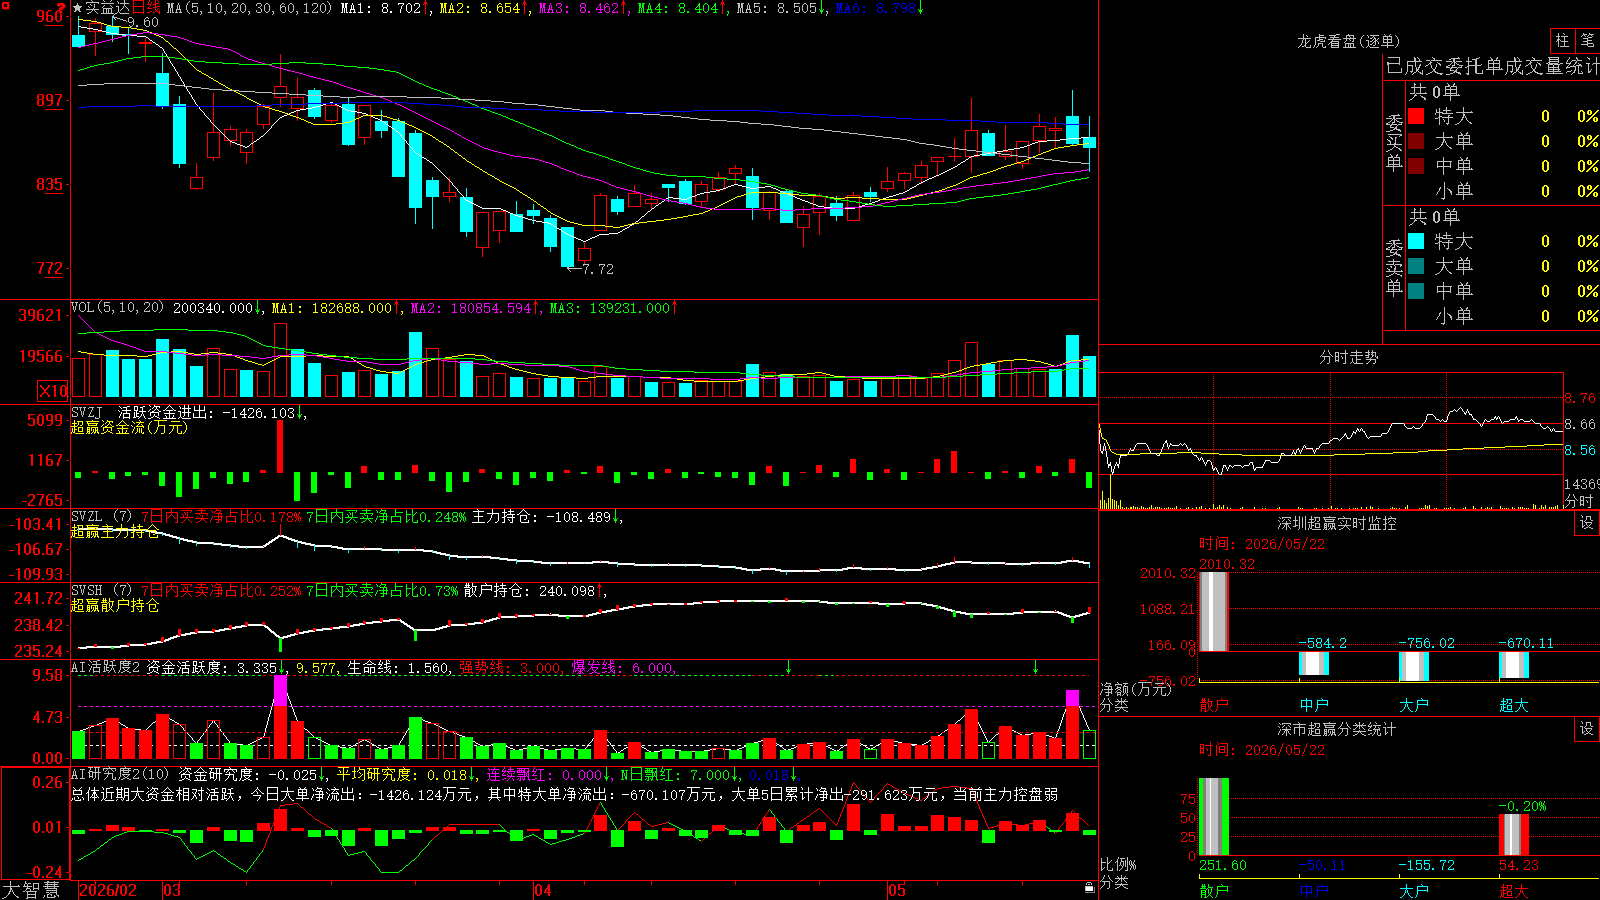Click the MA(5,10,20,30,60,120) indicator label
The height and width of the screenshot is (900, 1600).
249,8
